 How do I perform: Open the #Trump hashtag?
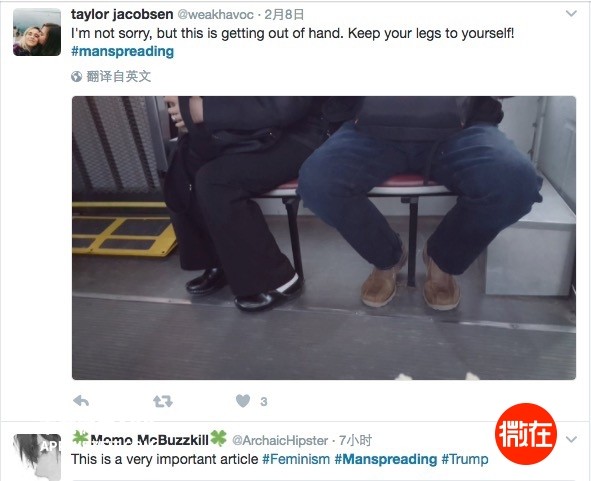point(465,459)
